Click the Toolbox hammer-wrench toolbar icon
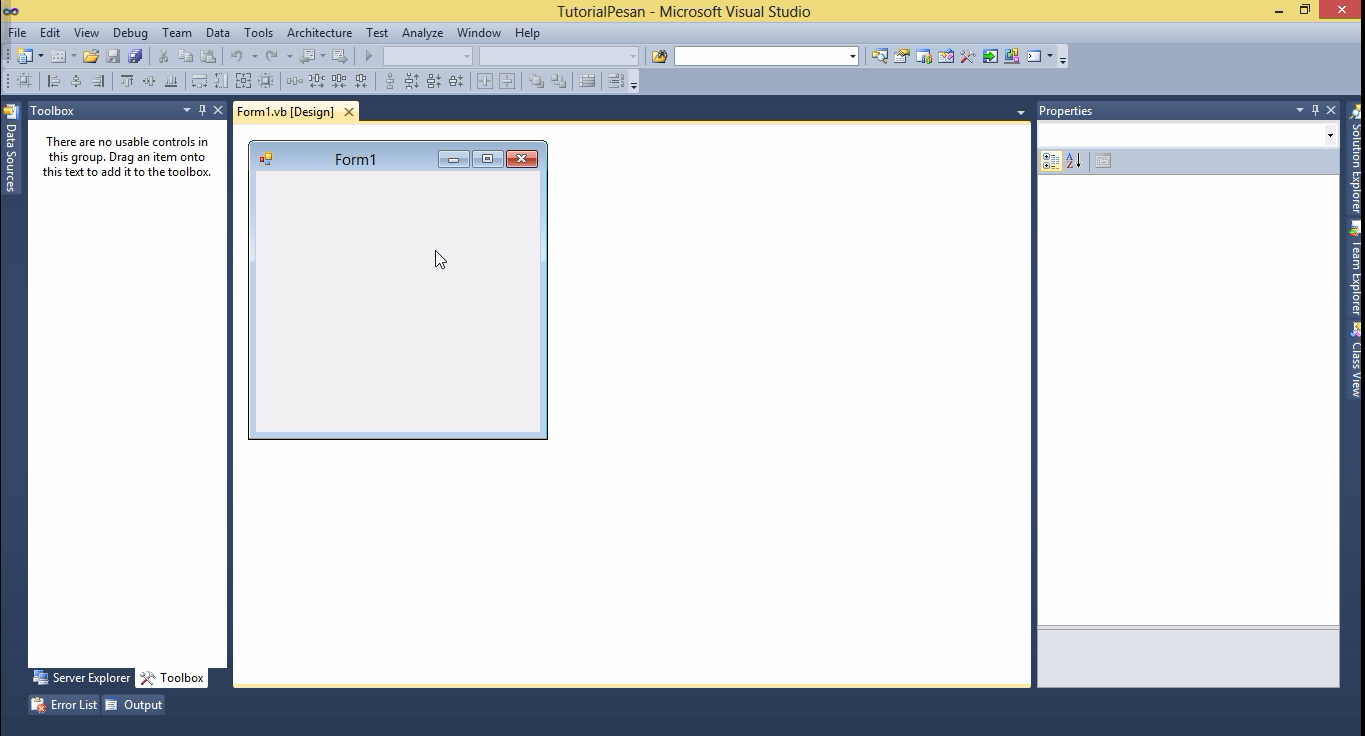The image size is (1365, 736). [968, 56]
